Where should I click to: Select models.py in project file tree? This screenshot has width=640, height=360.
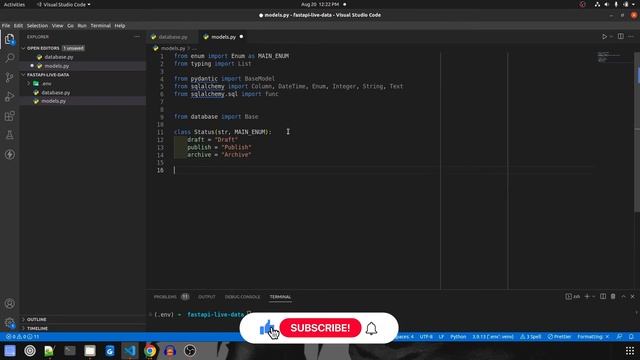(53, 101)
